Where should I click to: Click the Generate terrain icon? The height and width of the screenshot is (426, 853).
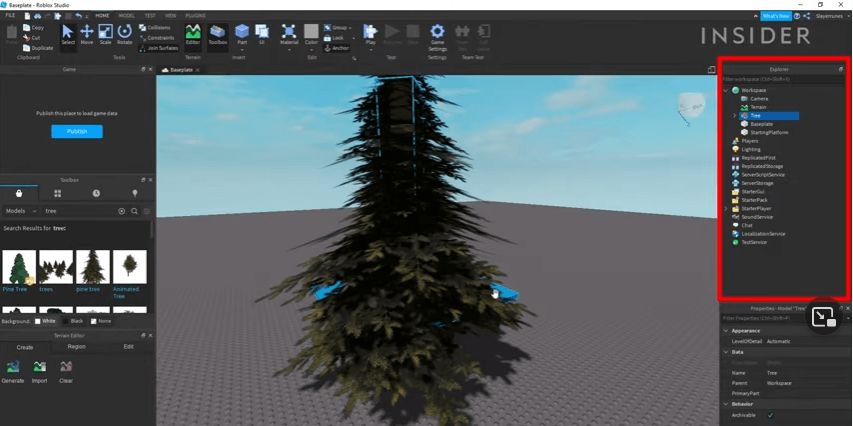[x=13, y=368]
